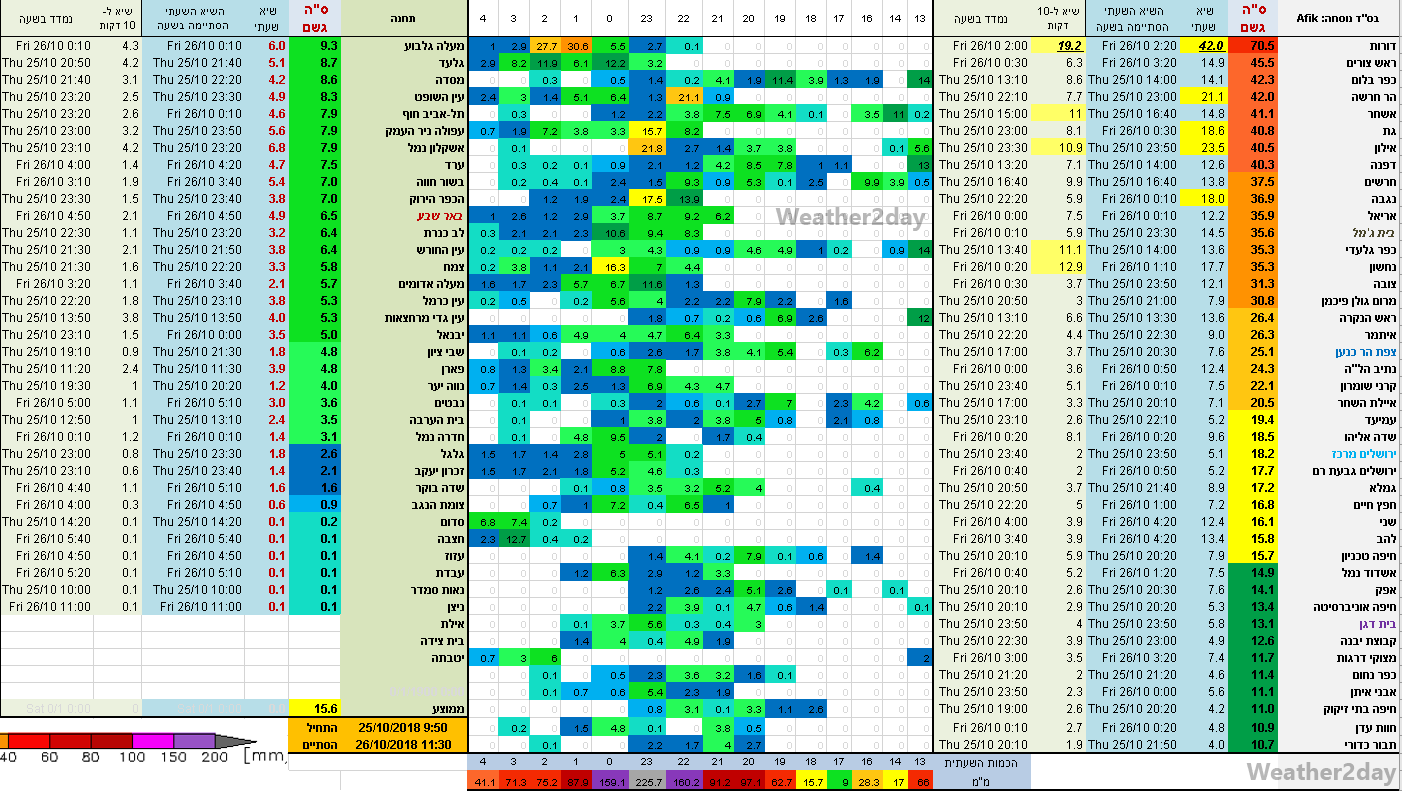Click the end time 26/10/2018 11:30 cell
The image size is (1402, 791).
point(403,743)
